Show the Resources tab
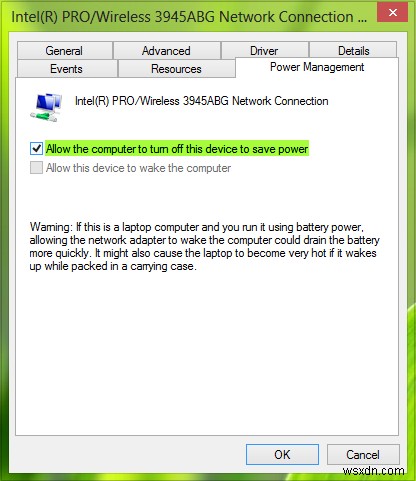Screen dimensions: 416x481 pos(176,69)
